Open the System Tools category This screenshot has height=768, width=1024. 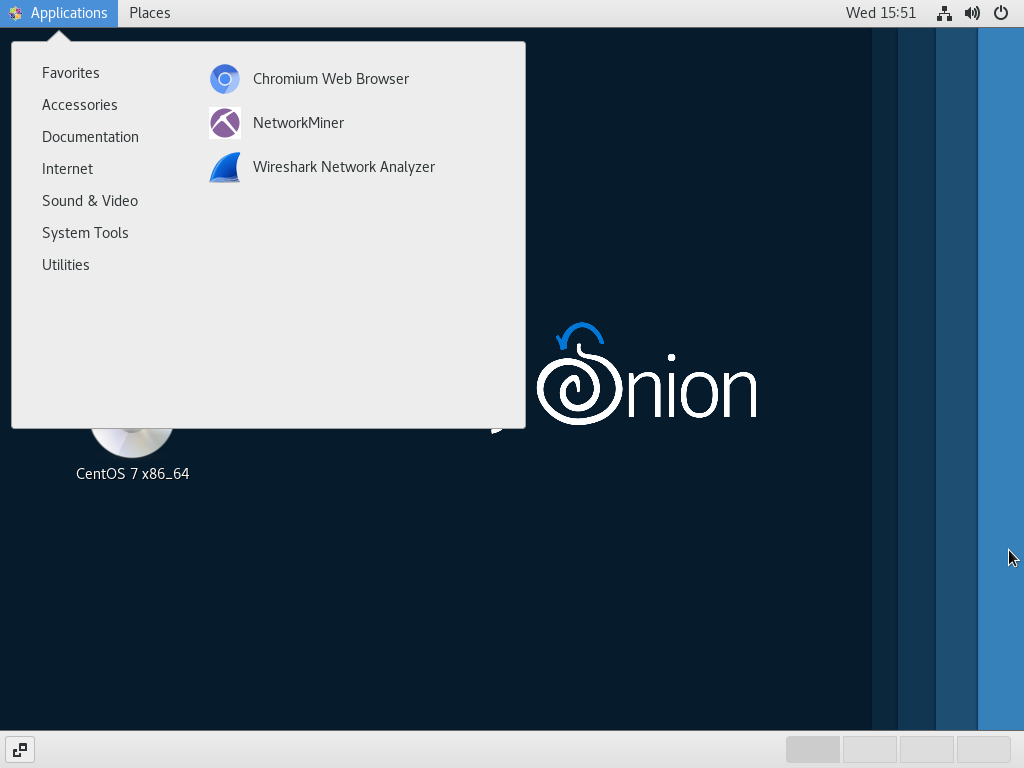[x=85, y=232]
